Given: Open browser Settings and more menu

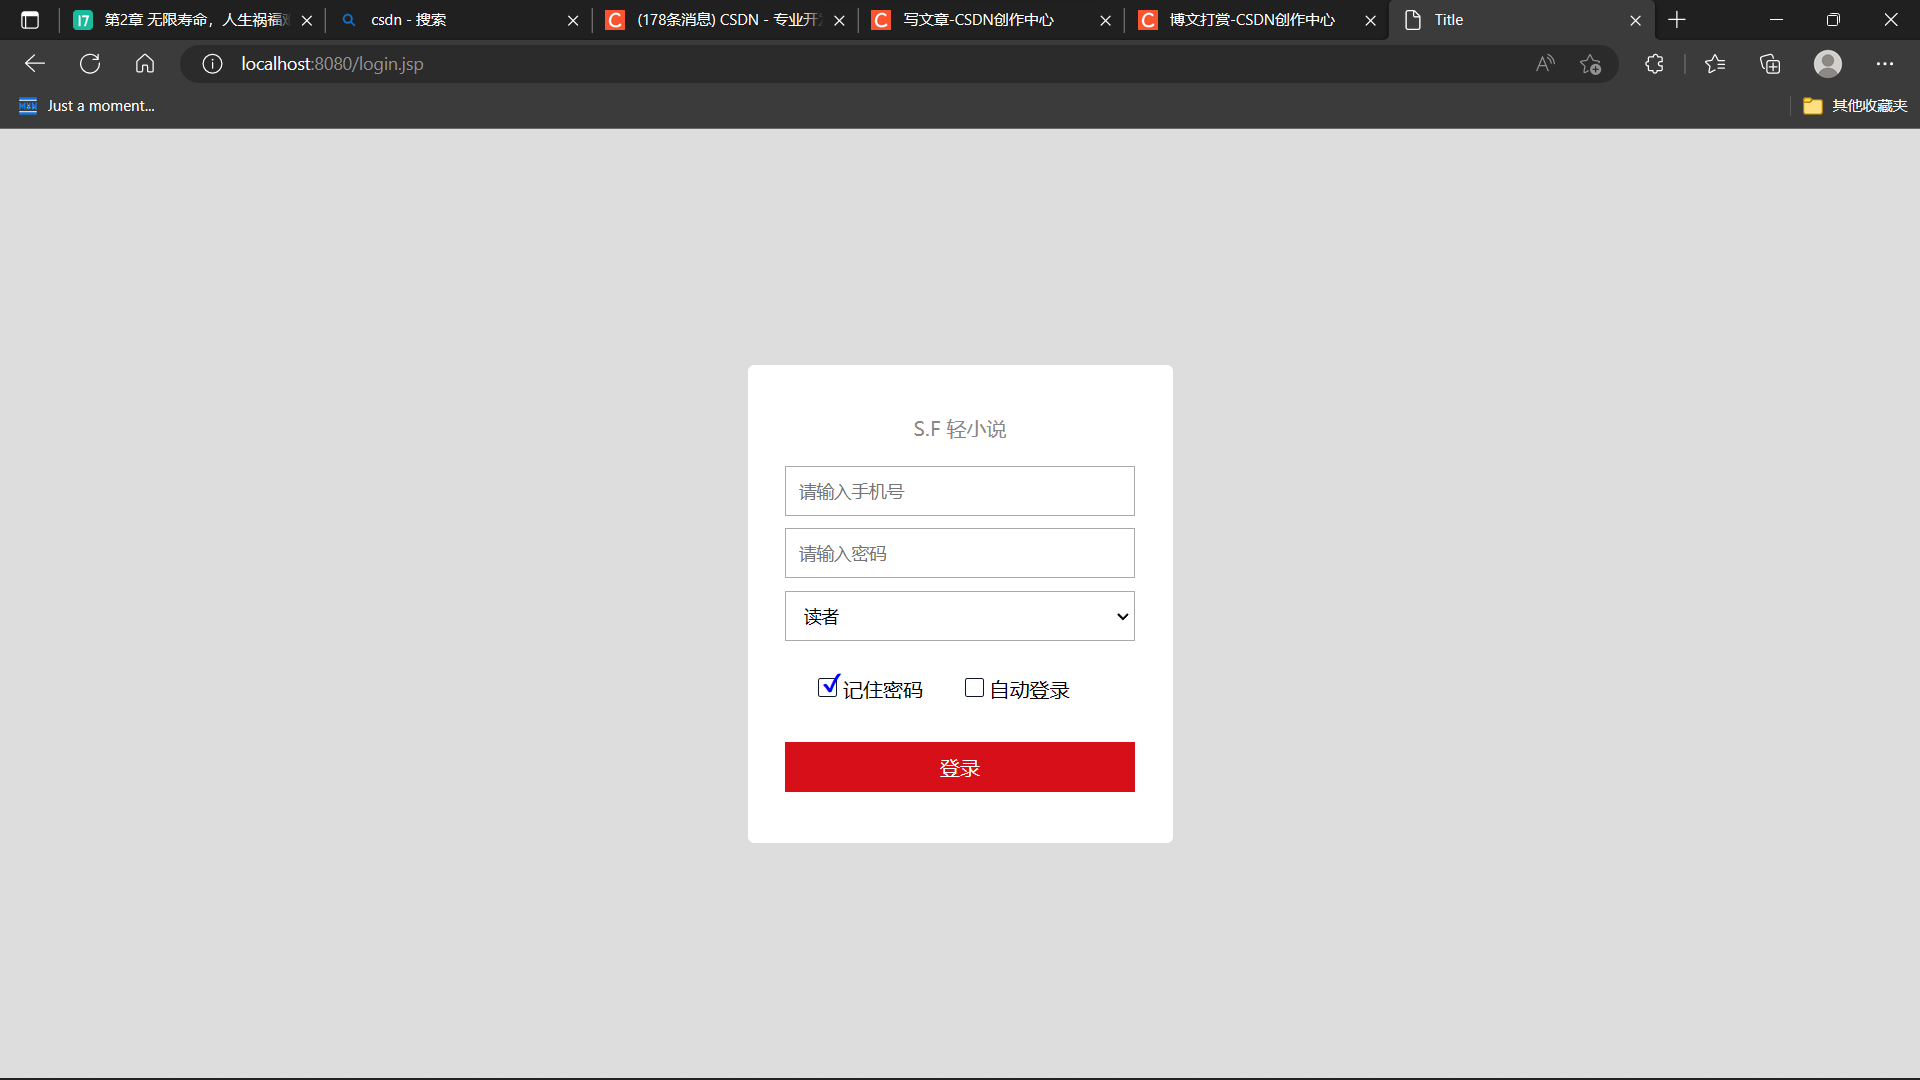Looking at the screenshot, I should (1885, 64).
